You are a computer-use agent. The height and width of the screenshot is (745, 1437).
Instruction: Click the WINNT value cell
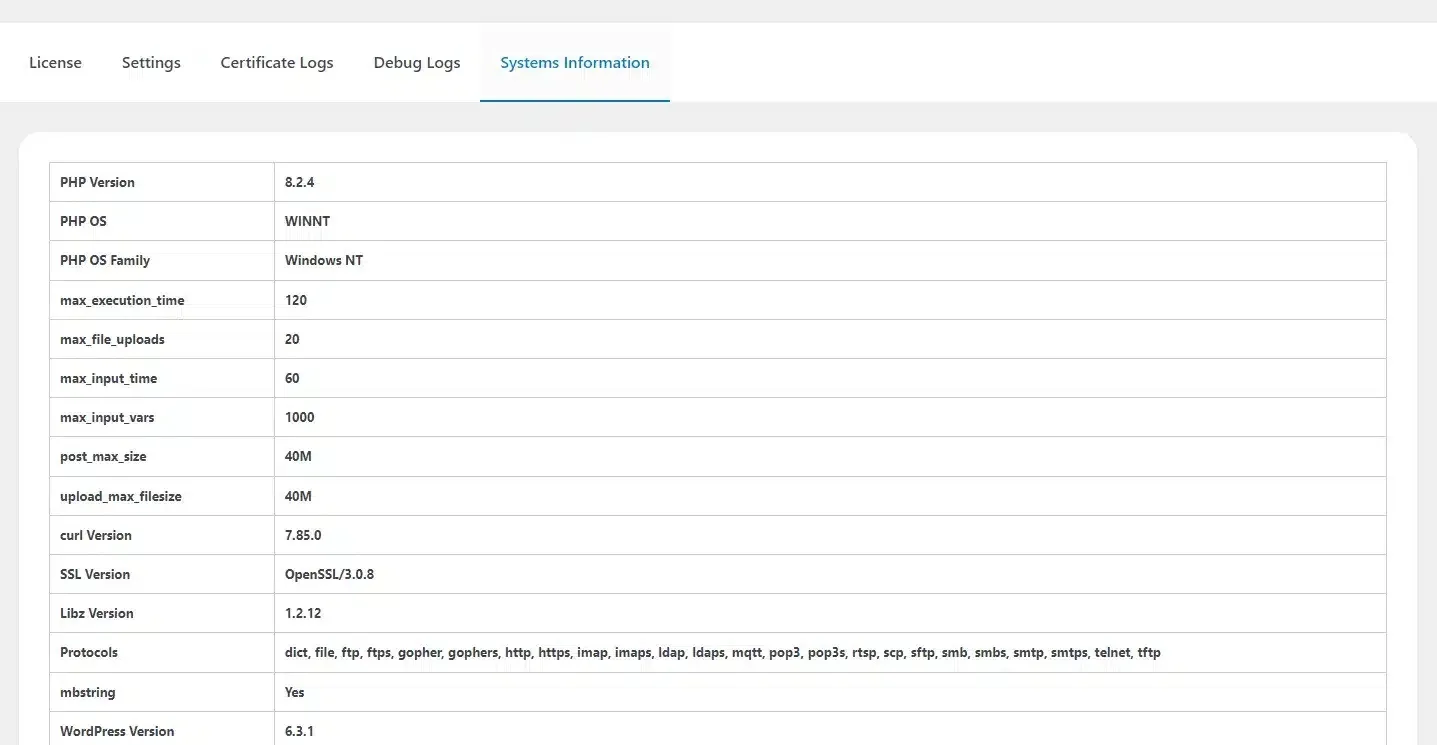pos(307,222)
